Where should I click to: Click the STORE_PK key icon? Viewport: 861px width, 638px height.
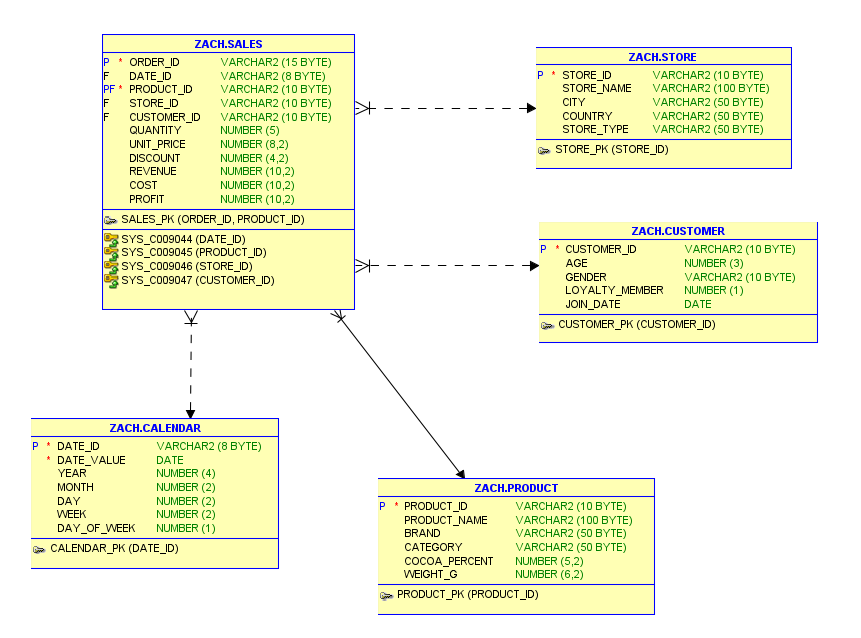(x=544, y=150)
